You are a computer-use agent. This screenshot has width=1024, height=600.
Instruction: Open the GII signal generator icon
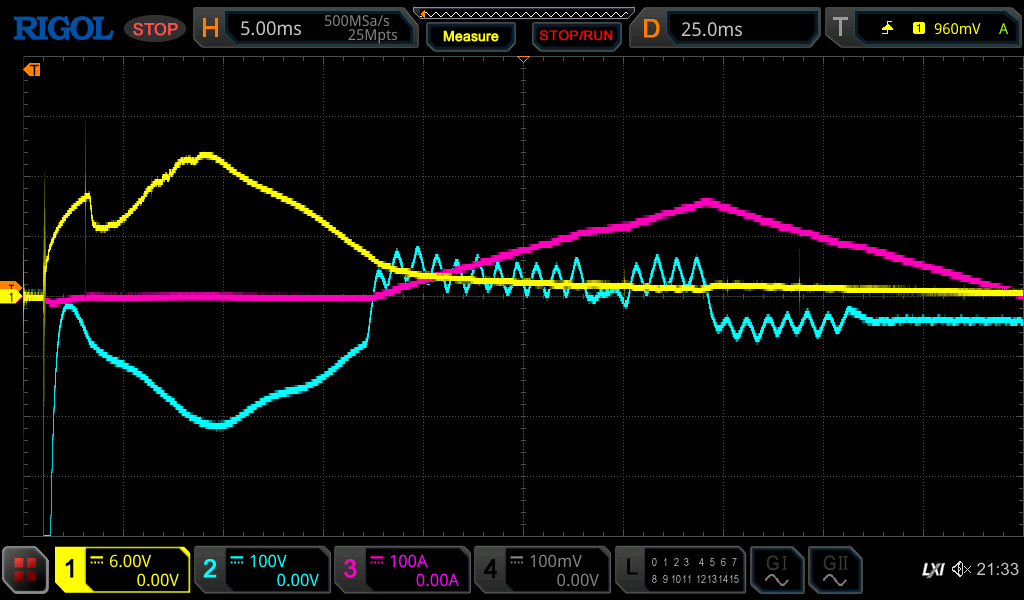pyautogui.click(x=835, y=570)
